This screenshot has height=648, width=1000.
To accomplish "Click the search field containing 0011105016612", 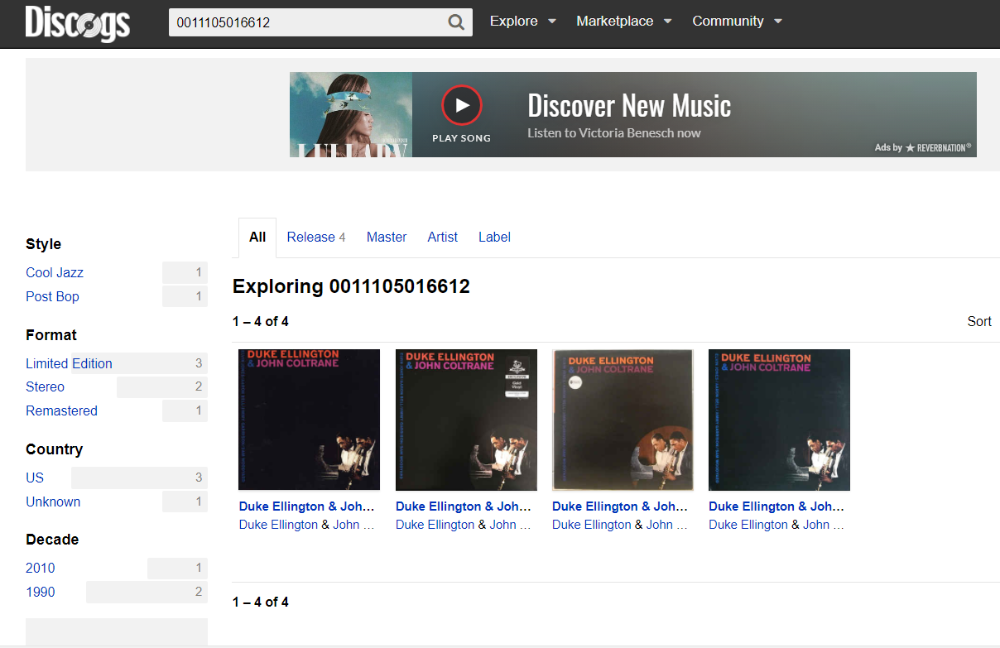I will point(305,22).
